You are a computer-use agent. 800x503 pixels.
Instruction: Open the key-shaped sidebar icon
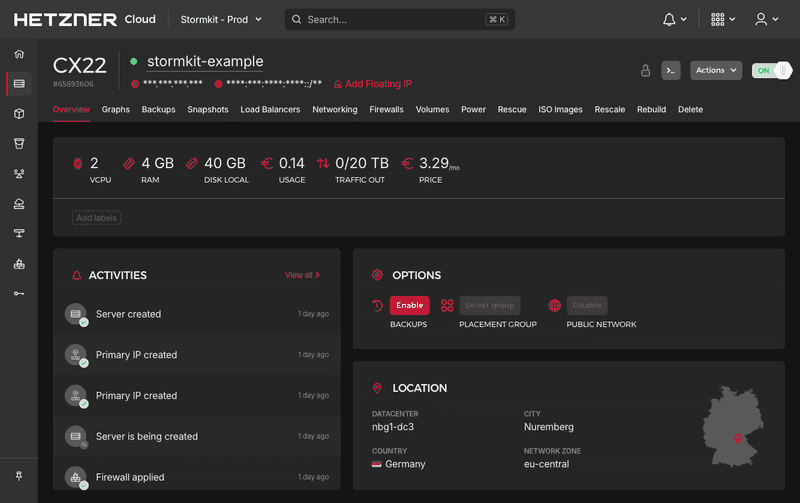click(x=19, y=294)
